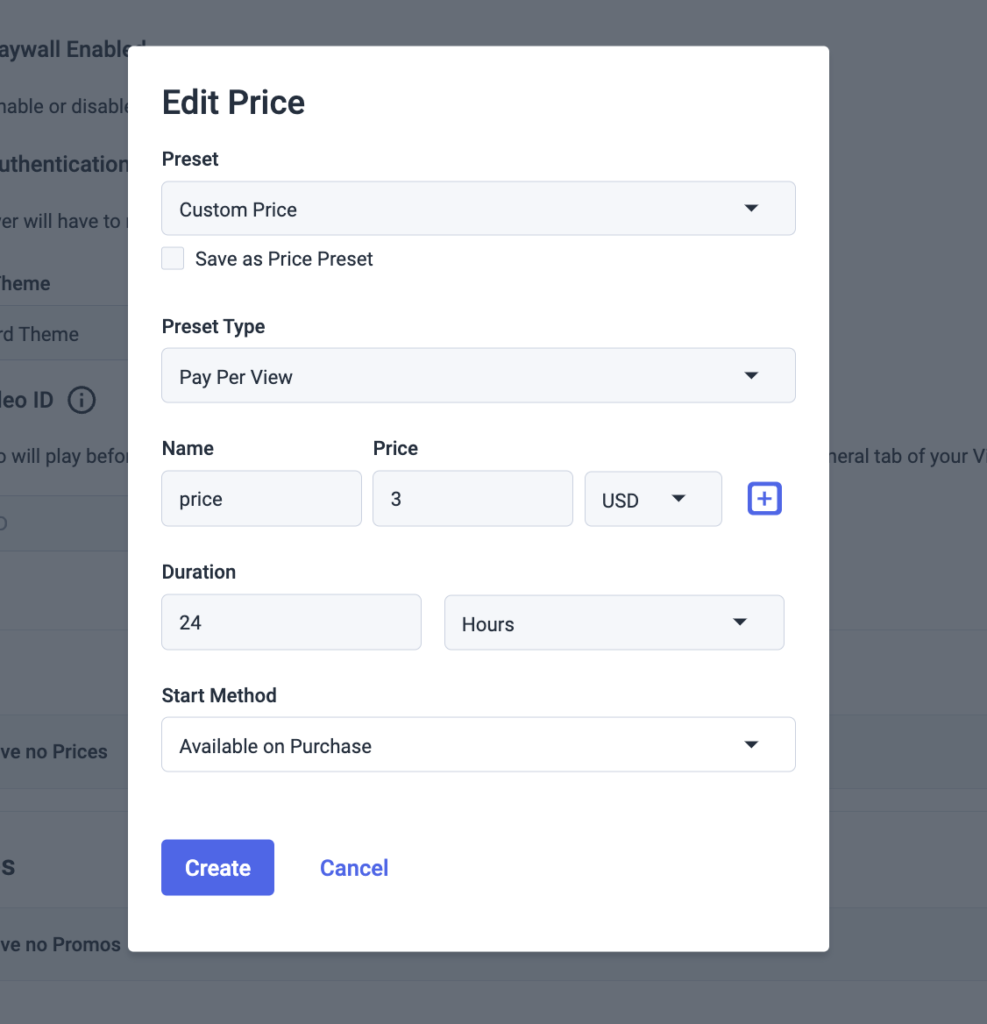
Task: Select the Duration field showing 24
Action: pyautogui.click(x=291, y=623)
